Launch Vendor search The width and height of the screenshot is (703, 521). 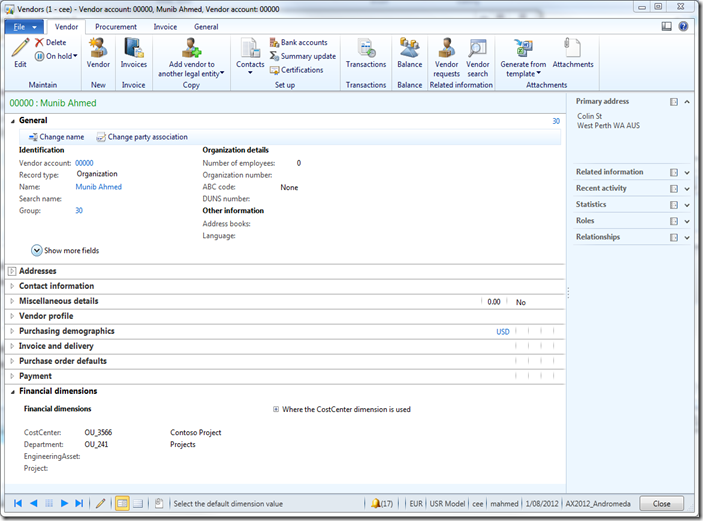pos(477,58)
